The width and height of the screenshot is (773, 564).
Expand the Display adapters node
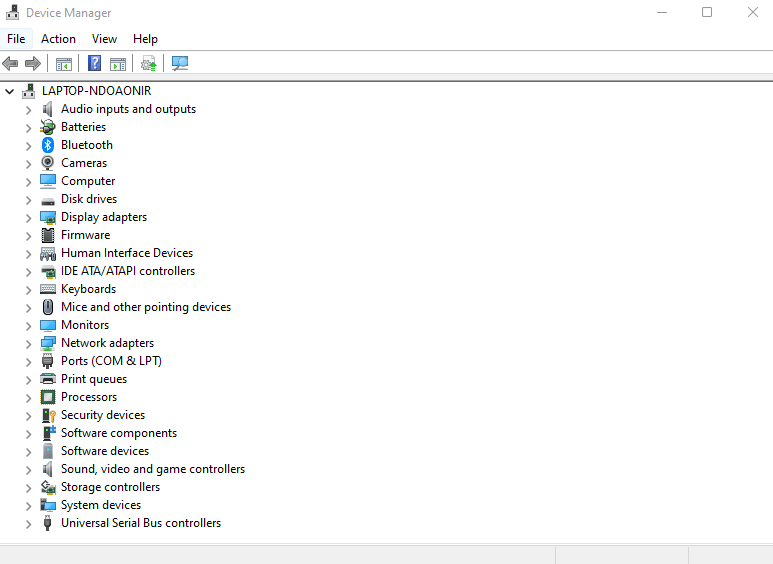[28, 217]
